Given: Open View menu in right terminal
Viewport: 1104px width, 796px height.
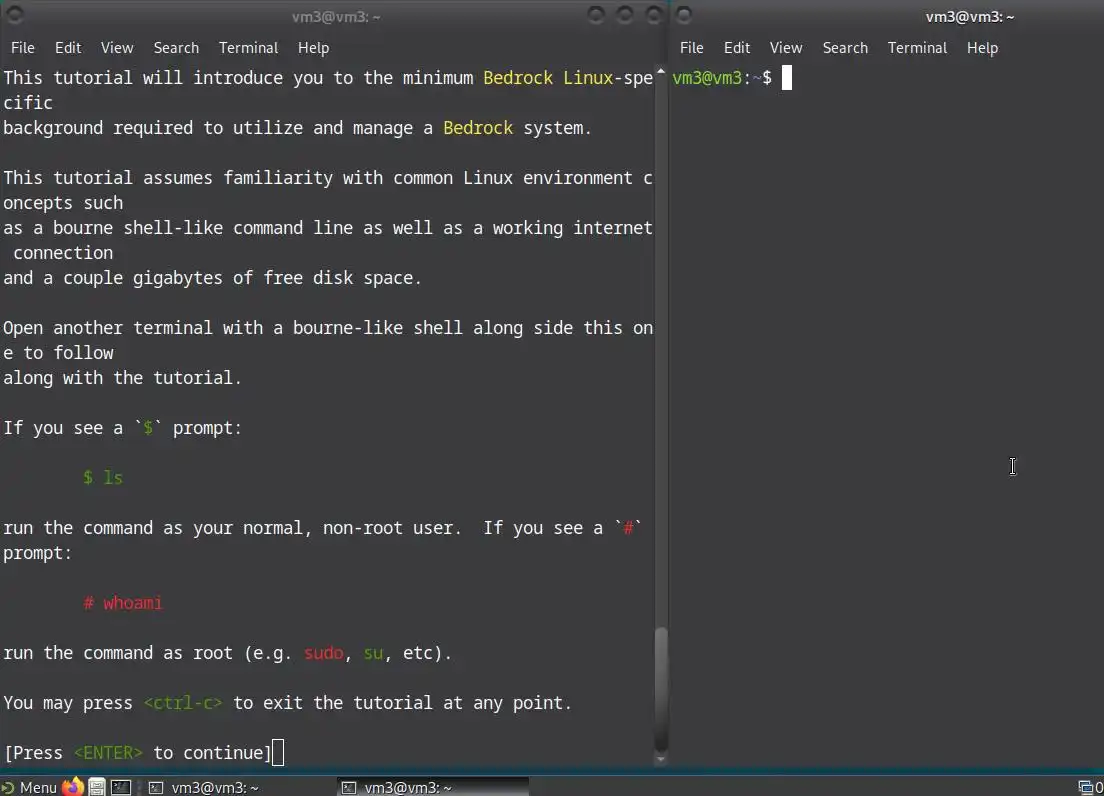Looking at the screenshot, I should [786, 48].
